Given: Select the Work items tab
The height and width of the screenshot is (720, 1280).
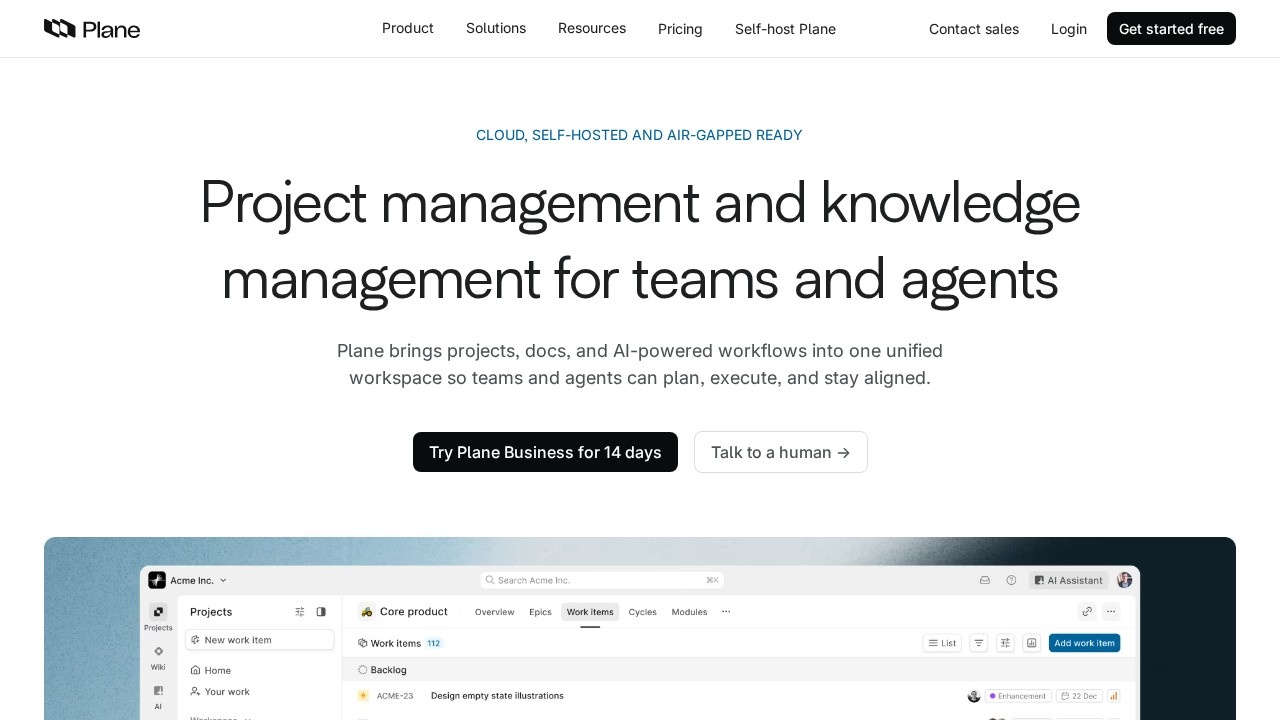Looking at the screenshot, I should [x=590, y=612].
